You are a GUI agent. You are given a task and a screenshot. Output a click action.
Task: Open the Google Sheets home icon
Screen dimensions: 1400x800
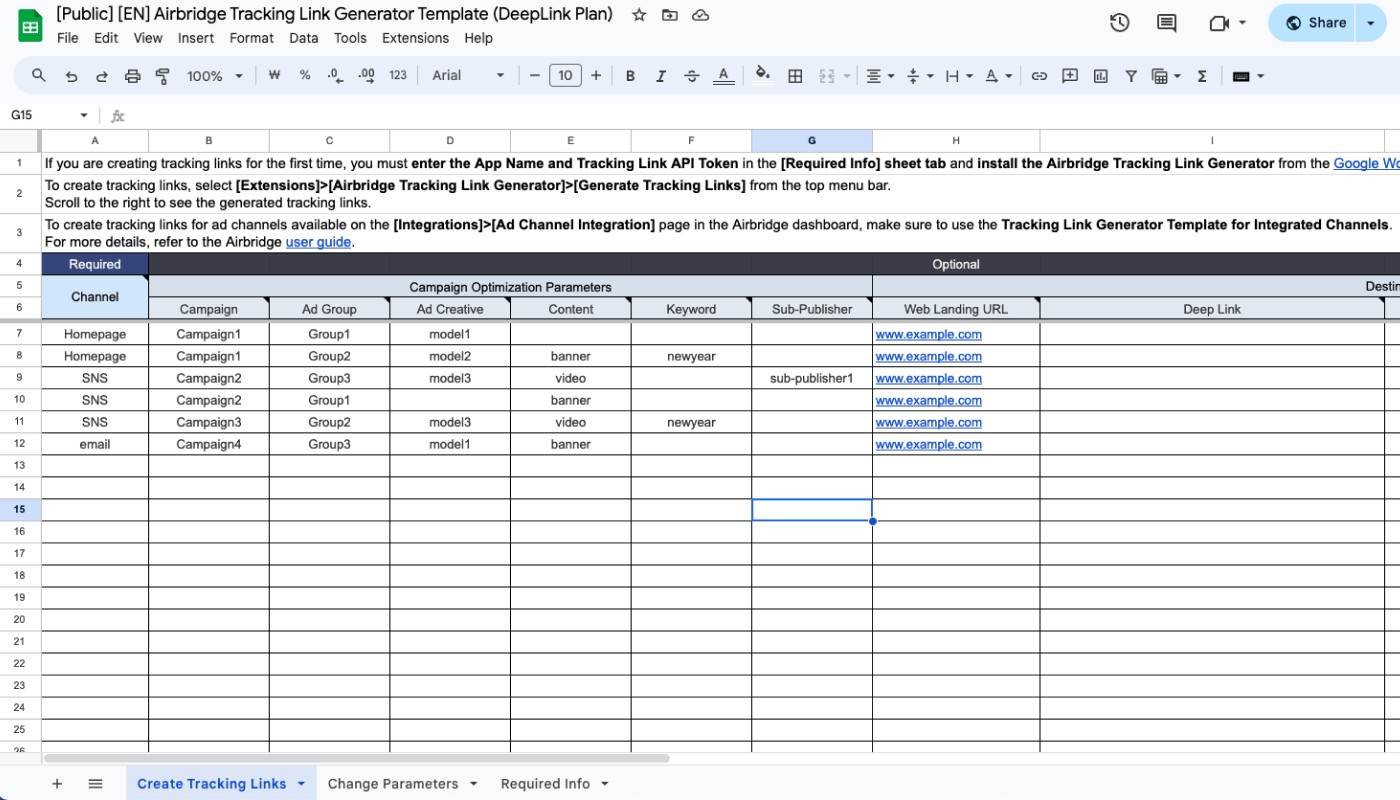(x=30, y=26)
